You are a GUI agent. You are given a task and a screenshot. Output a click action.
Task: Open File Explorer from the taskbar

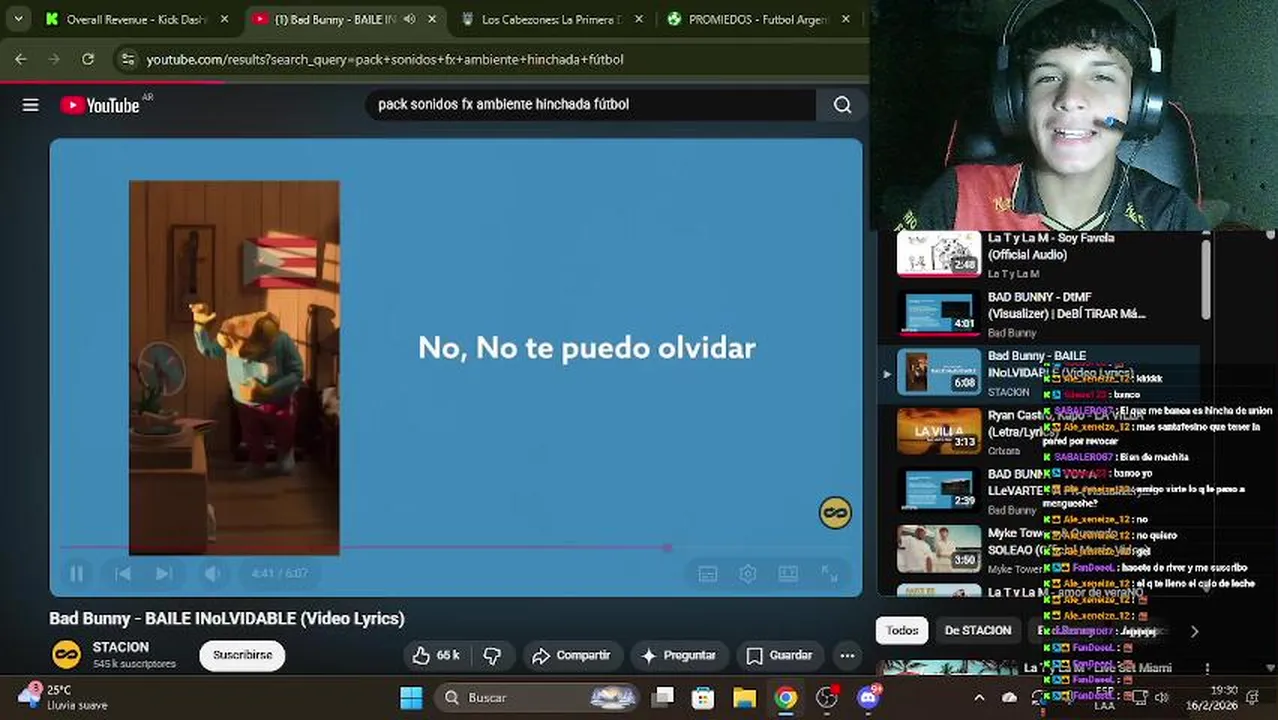point(744,697)
